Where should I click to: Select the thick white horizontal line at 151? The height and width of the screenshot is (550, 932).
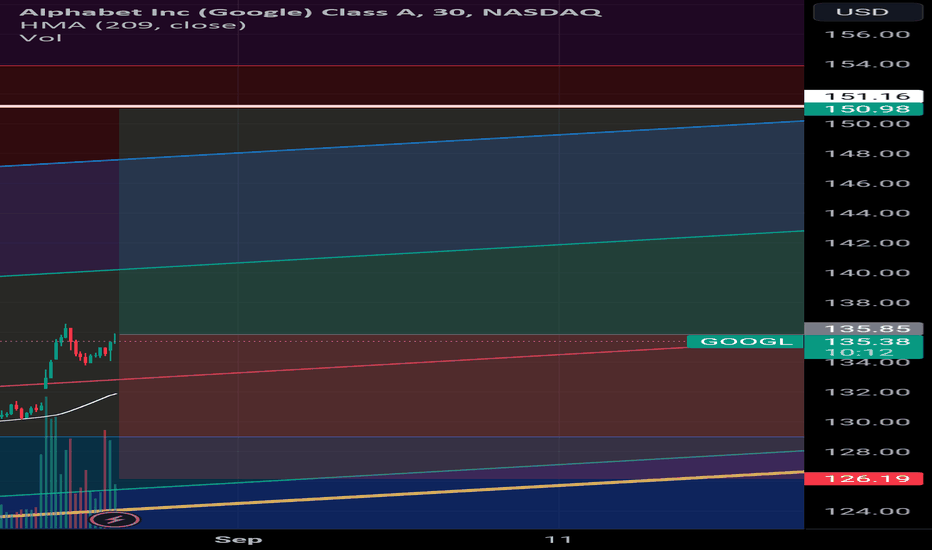[402, 106]
